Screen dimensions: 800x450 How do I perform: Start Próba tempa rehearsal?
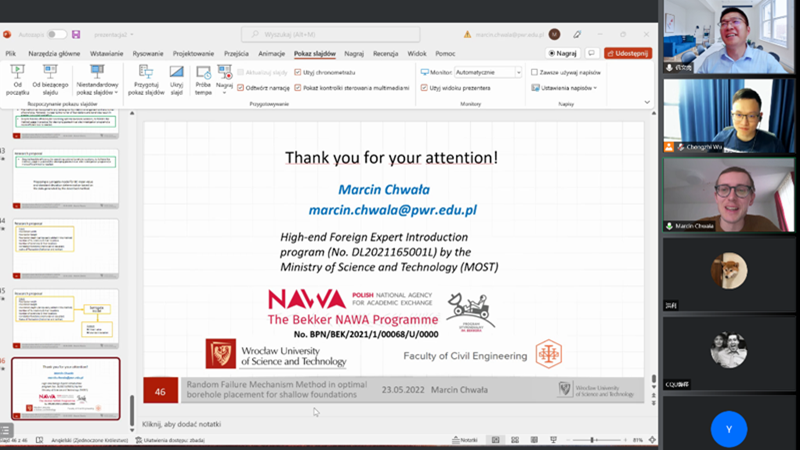[x=203, y=80]
